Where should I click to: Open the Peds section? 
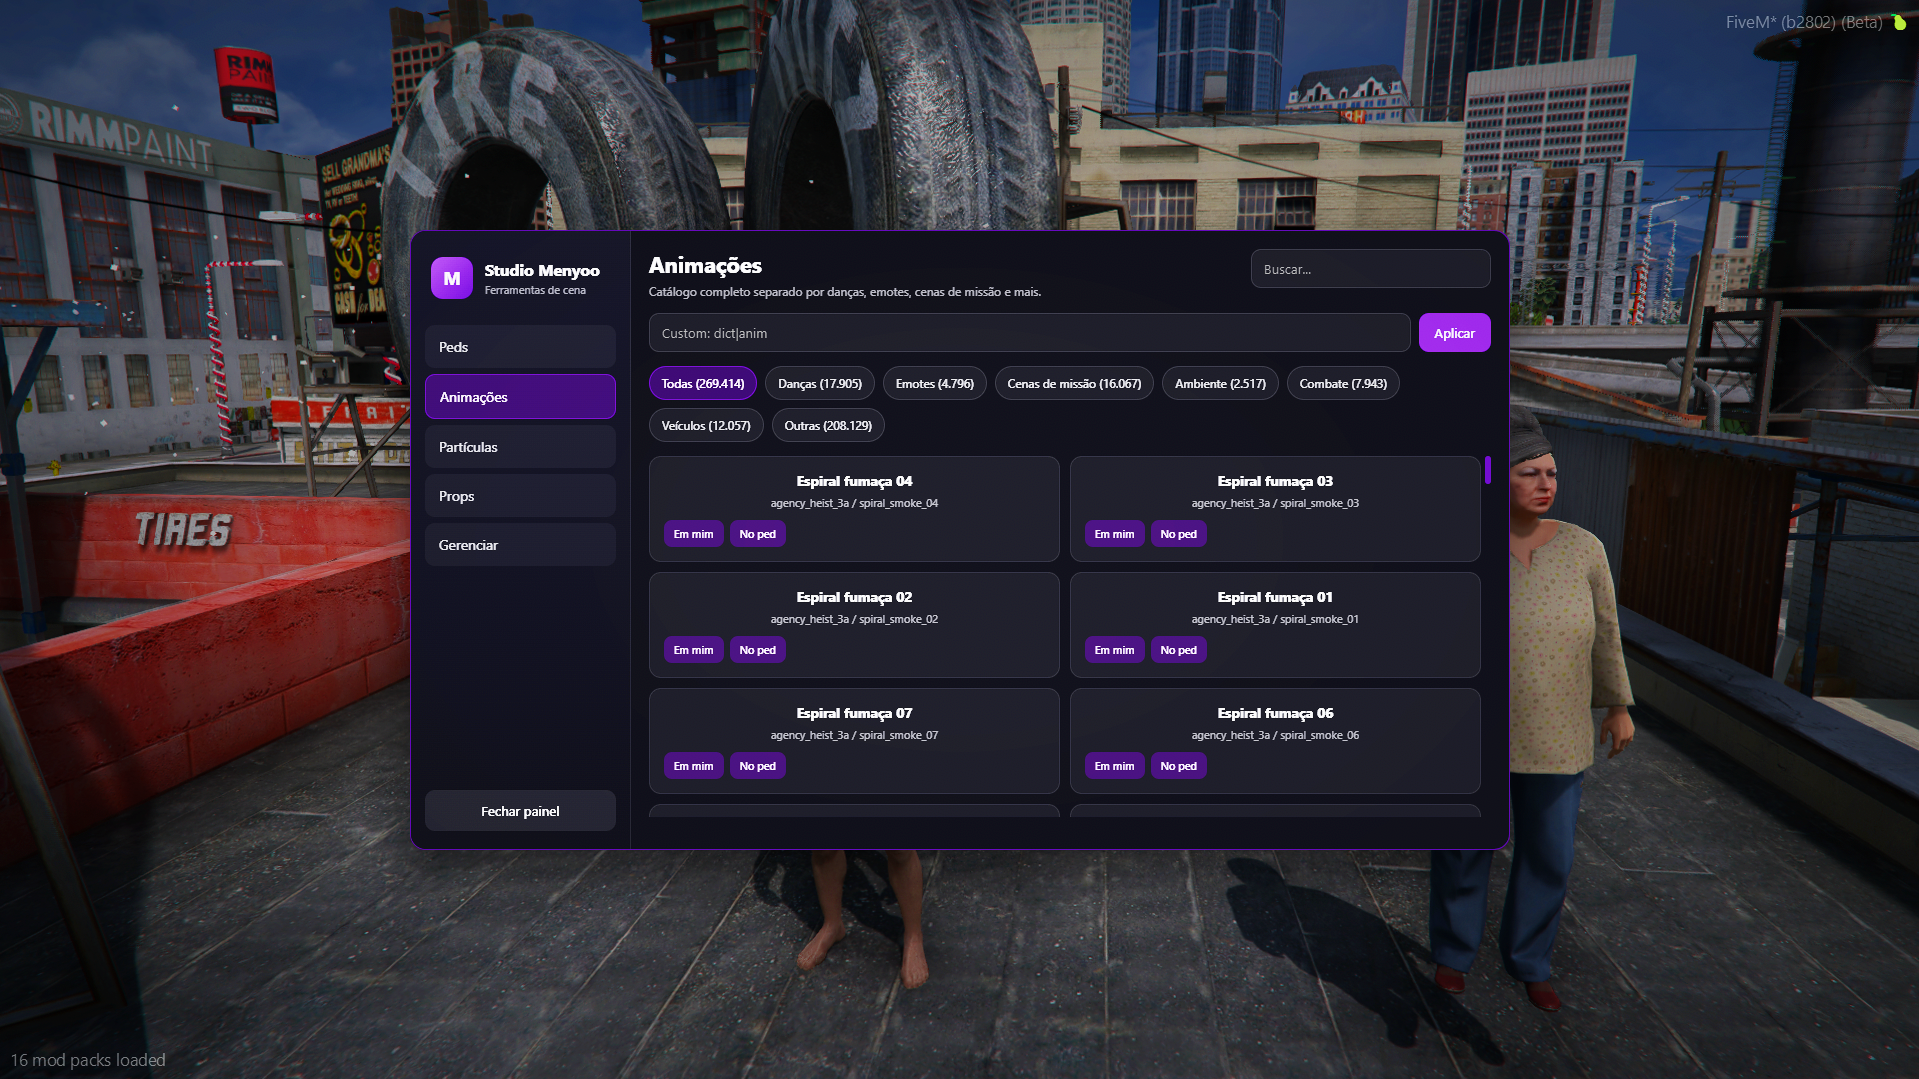[520, 347]
